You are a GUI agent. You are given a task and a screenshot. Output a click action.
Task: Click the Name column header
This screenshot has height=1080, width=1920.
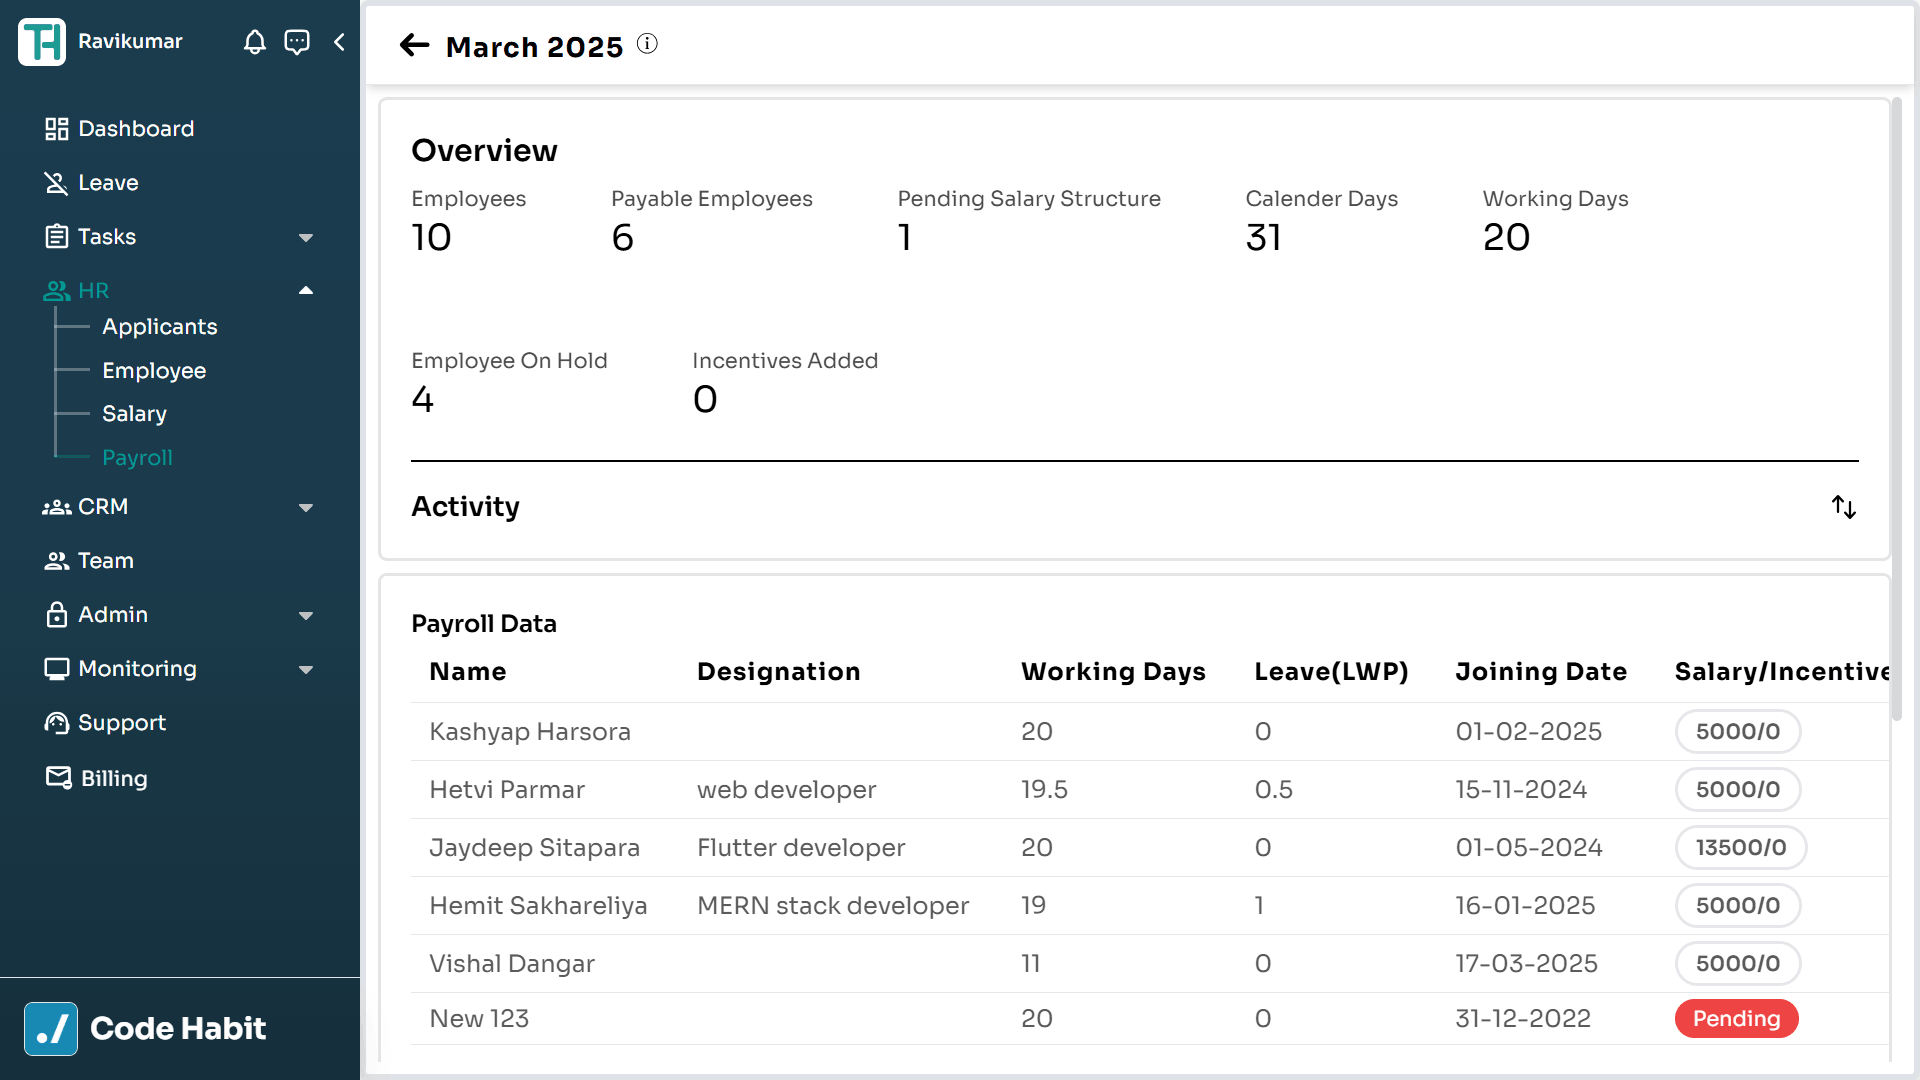(x=468, y=672)
